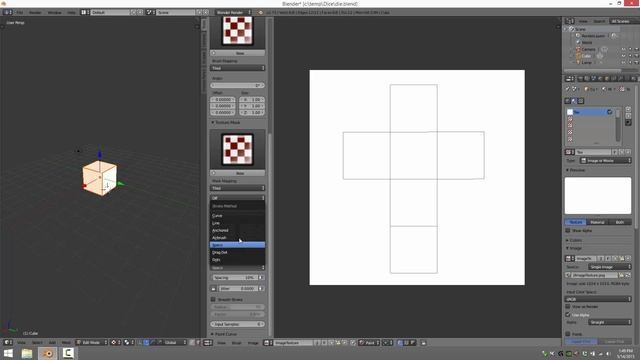Screen dimensions: 640x360
Task: Enable Show Alpha checkbox
Action: (x=568, y=231)
